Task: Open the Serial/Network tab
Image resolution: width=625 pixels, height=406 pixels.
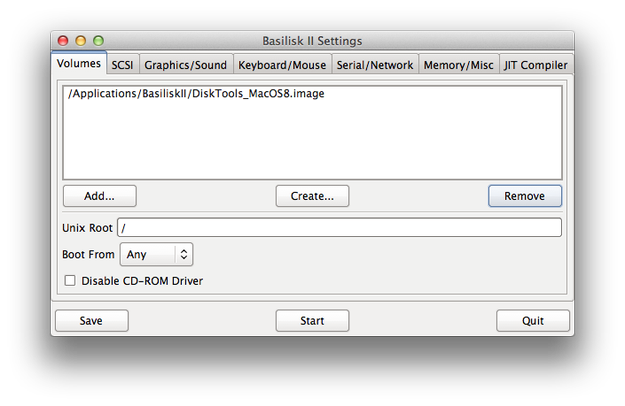Action: 375,65
